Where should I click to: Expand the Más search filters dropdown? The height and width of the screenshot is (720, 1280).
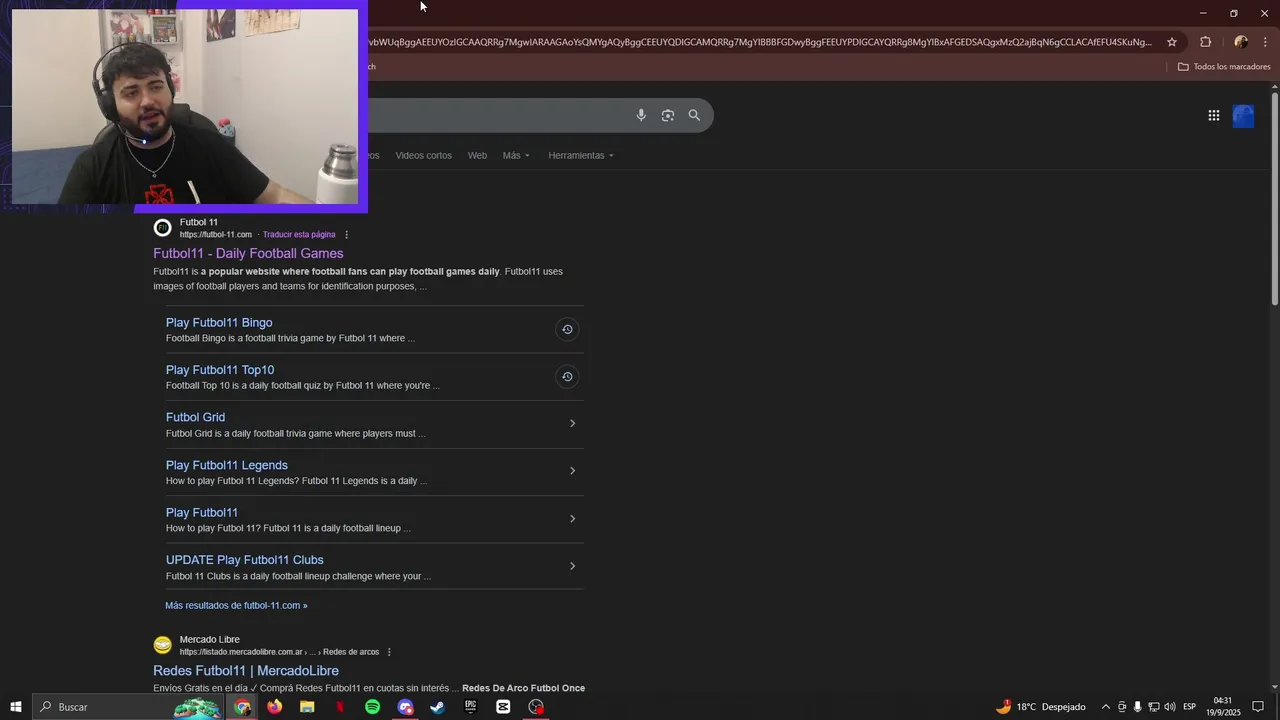click(x=516, y=156)
